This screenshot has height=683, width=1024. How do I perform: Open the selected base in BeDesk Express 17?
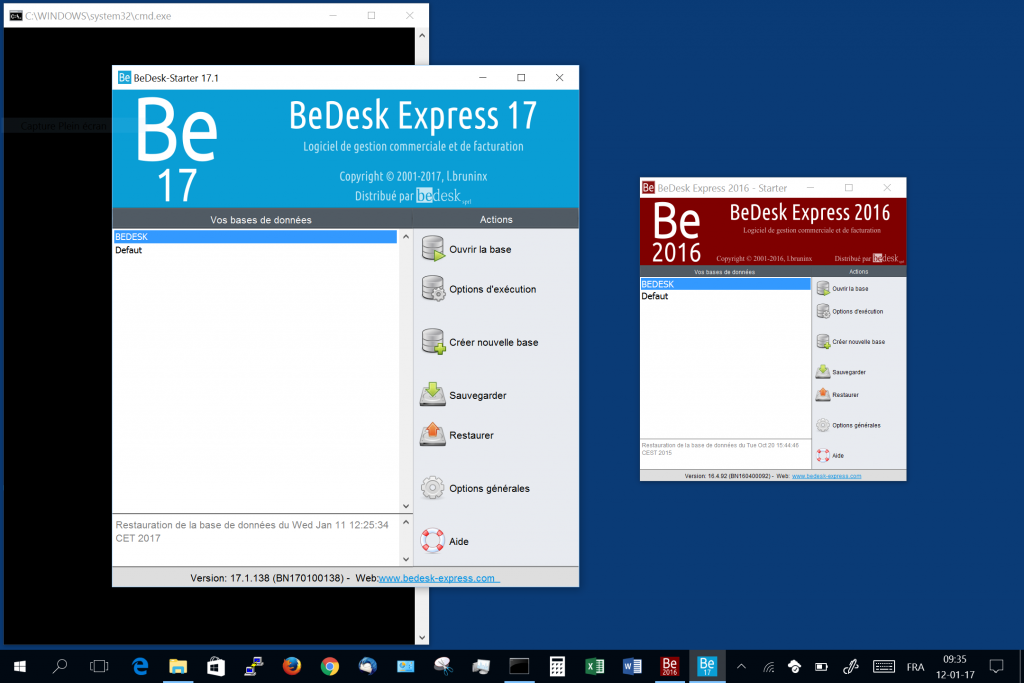[x=466, y=249]
